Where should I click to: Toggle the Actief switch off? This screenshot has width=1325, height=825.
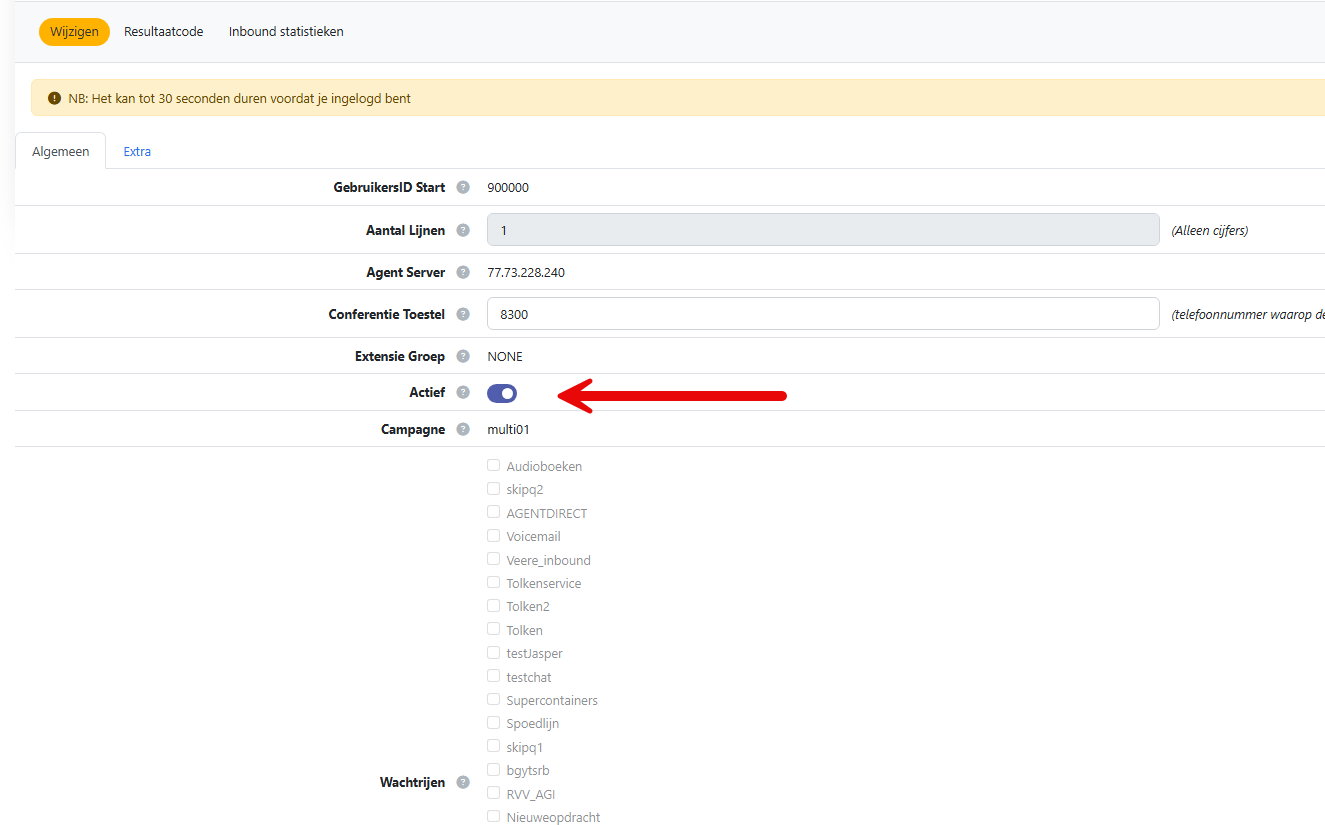[502, 393]
